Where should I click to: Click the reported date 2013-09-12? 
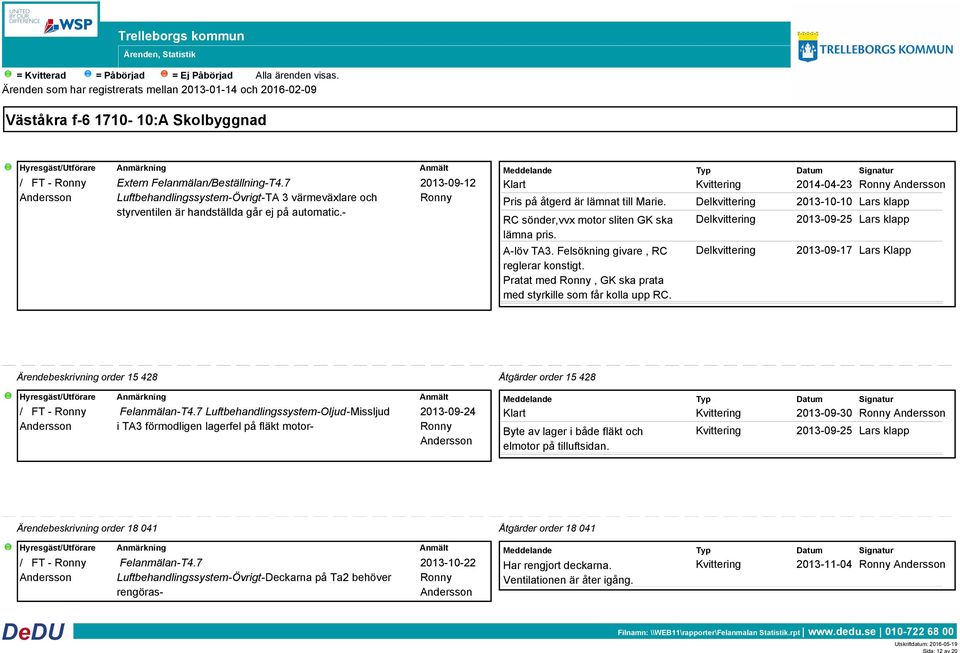(448, 183)
